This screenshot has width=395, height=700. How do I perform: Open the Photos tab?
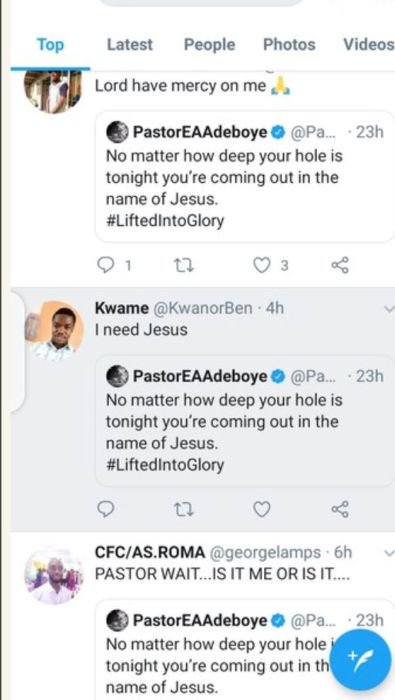click(289, 45)
